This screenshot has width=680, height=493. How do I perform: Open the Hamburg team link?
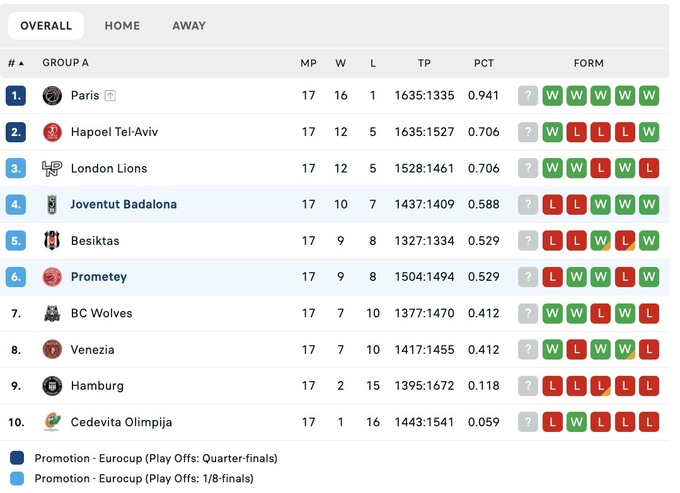[97, 386]
